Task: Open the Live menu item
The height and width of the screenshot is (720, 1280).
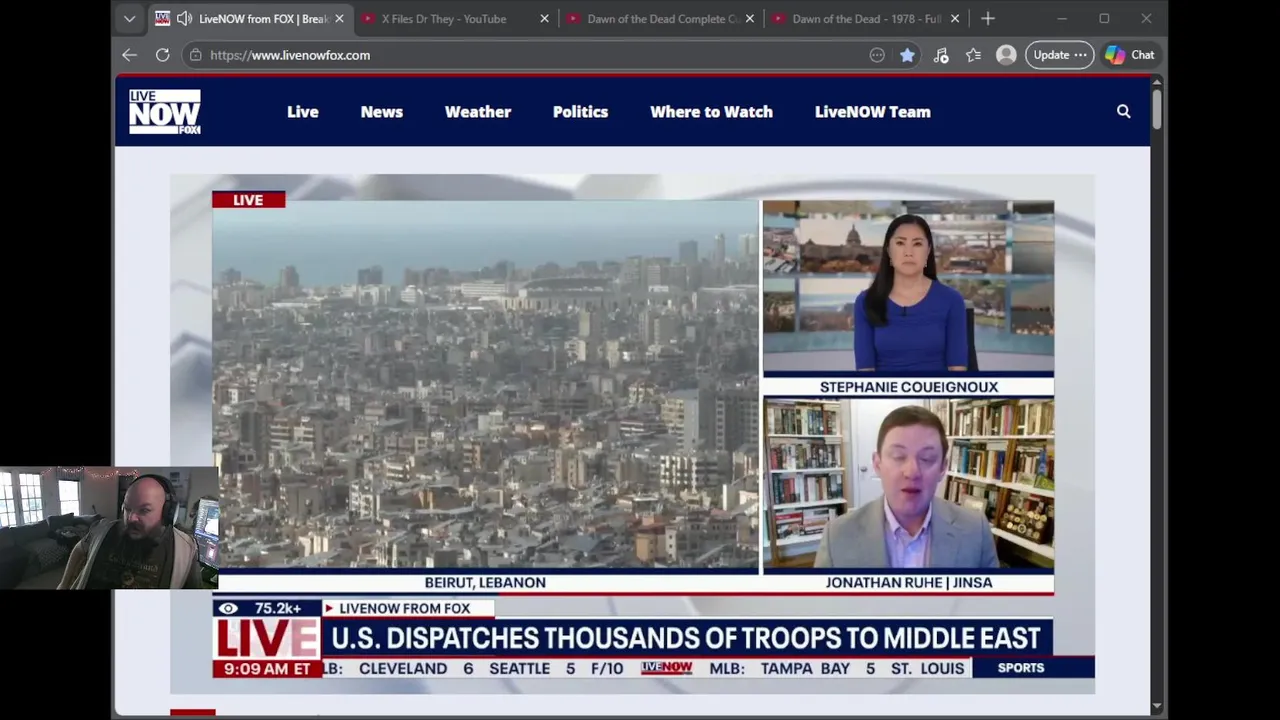Action: (303, 112)
